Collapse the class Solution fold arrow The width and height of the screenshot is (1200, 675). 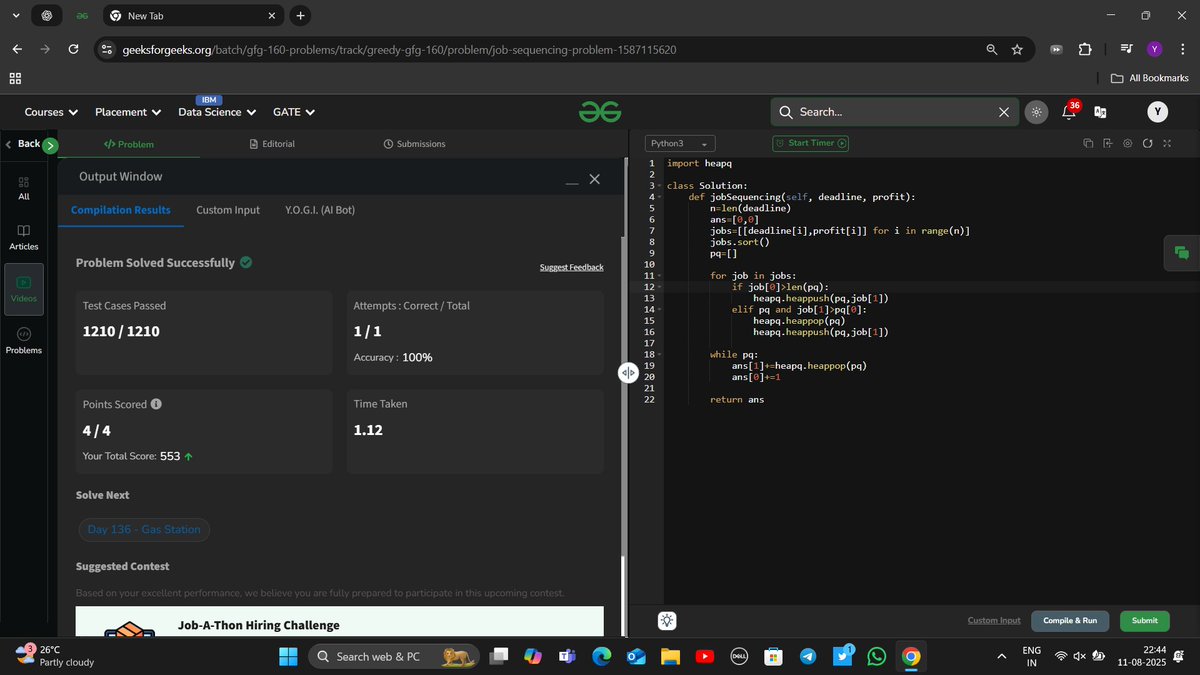pos(659,186)
